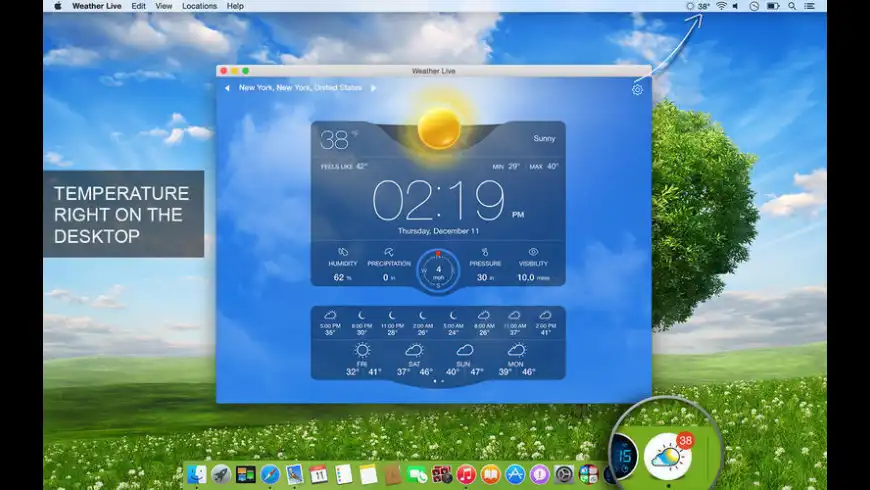This screenshot has height=490, width=870.
Task: Click the date Thursday, December 11
Action: [x=438, y=231]
